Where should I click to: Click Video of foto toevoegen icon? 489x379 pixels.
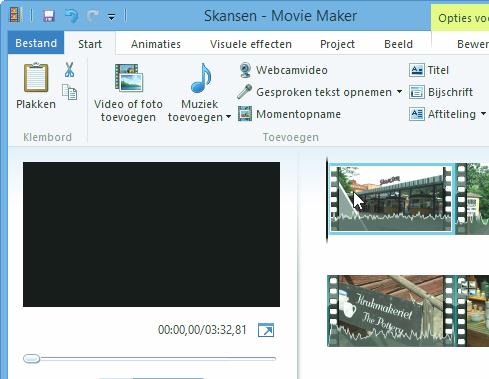129,78
